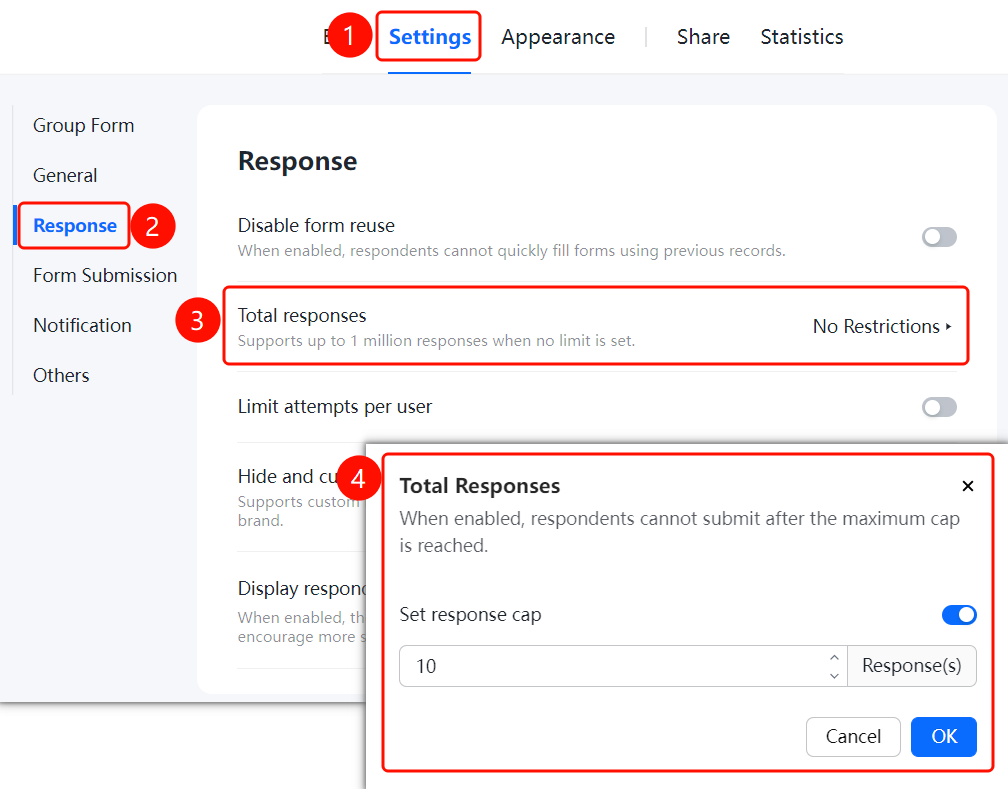Open Form Submission settings
This screenshot has width=1008, height=789.
[105, 275]
